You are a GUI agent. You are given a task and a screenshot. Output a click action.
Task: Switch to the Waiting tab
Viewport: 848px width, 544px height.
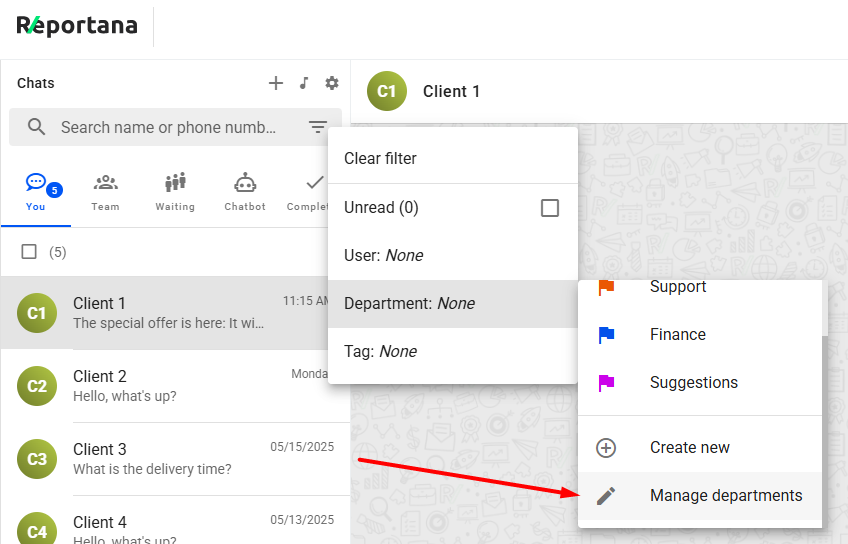175,191
